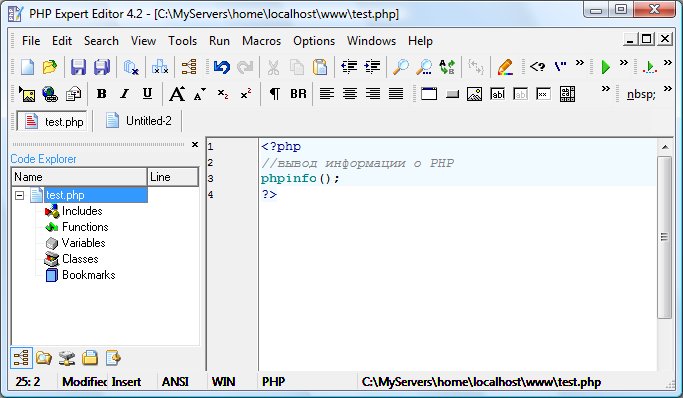Expand hidden HTML toolbar items chevron before nbsp;
The width and height of the screenshot is (683, 398).
(605, 89)
